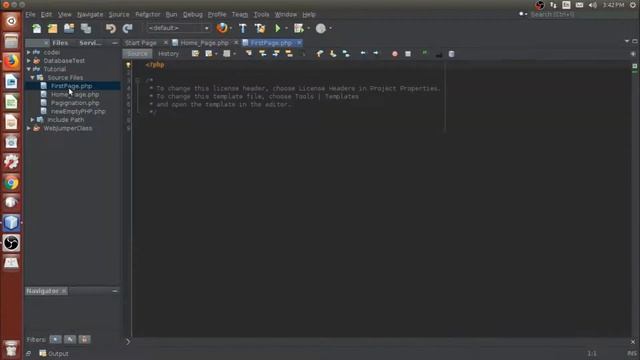The width and height of the screenshot is (640, 360).
Task: Open the Output panel
Action: tap(54, 353)
